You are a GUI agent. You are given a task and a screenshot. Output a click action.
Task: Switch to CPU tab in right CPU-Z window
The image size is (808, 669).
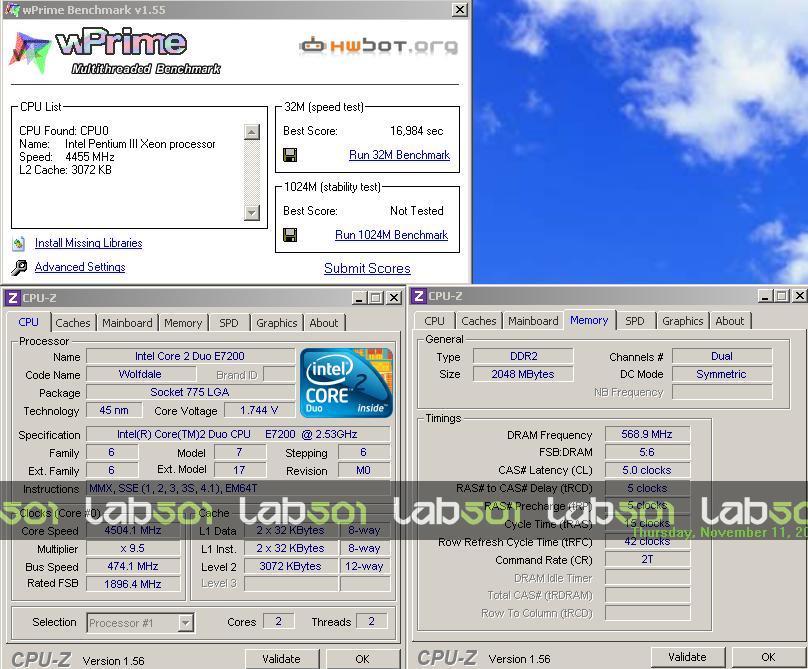(x=434, y=321)
